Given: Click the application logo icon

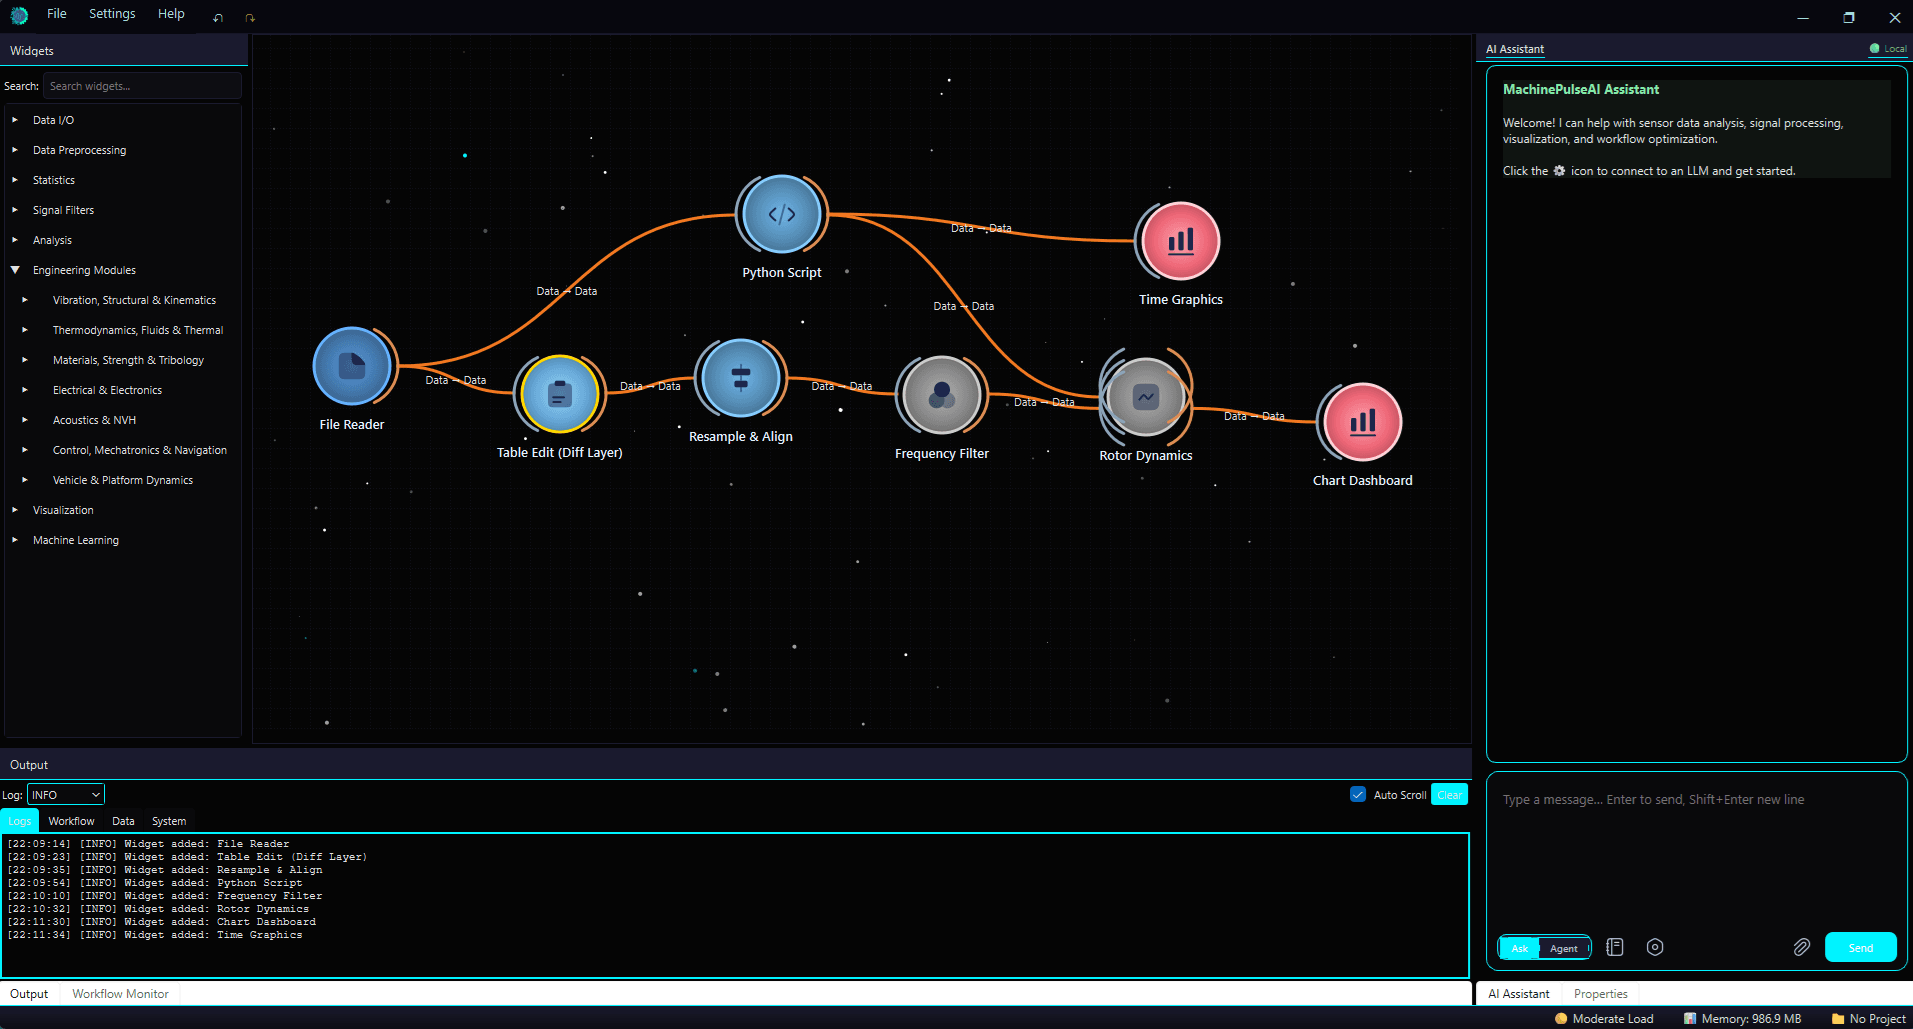Looking at the screenshot, I should click(x=19, y=15).
